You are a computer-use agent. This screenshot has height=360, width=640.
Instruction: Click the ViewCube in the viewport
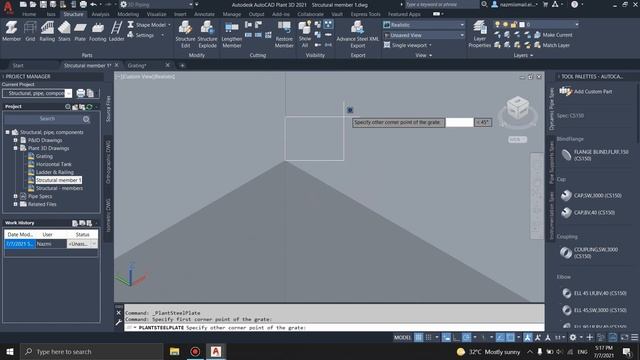[x=518, y=108]
